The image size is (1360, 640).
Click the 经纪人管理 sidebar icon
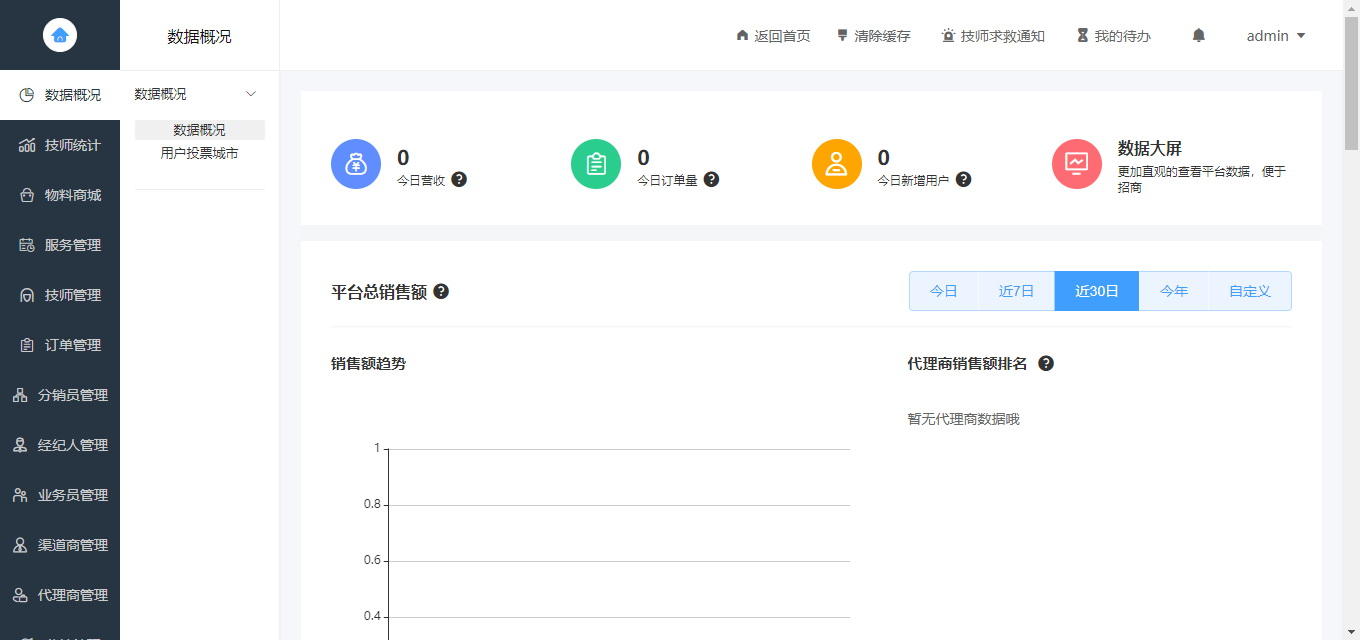point(20,445)
